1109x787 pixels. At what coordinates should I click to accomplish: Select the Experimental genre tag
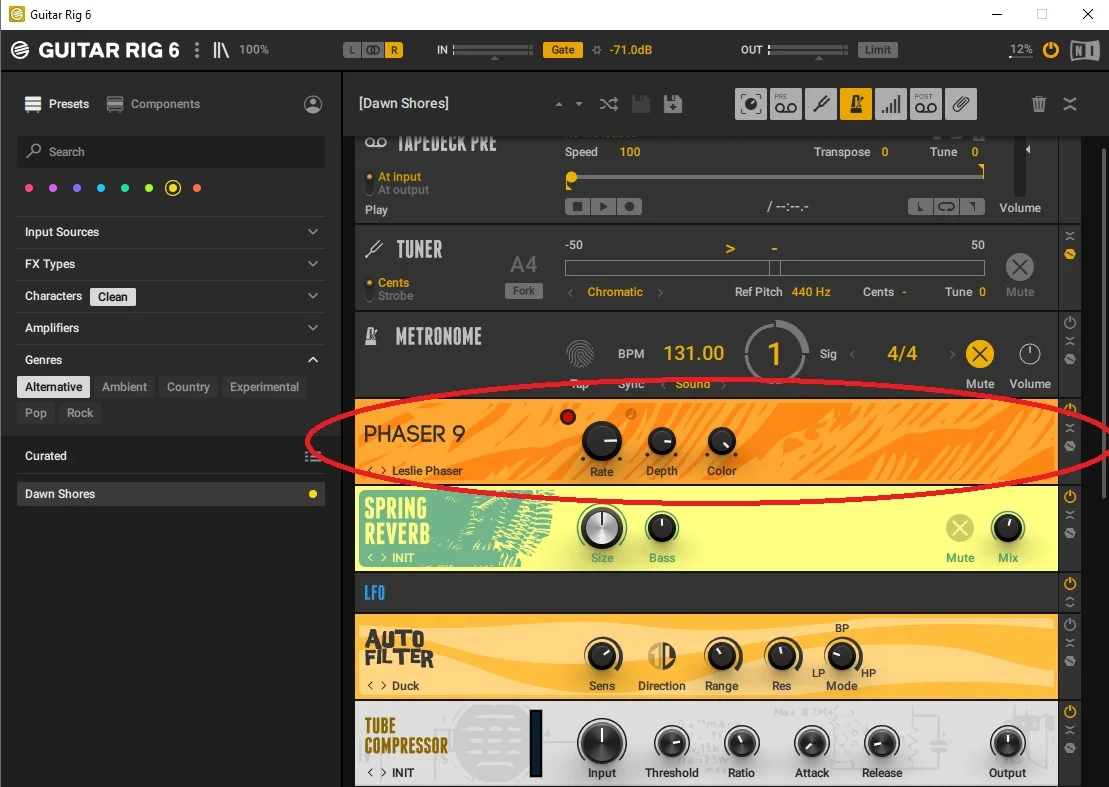coord(265,387)
